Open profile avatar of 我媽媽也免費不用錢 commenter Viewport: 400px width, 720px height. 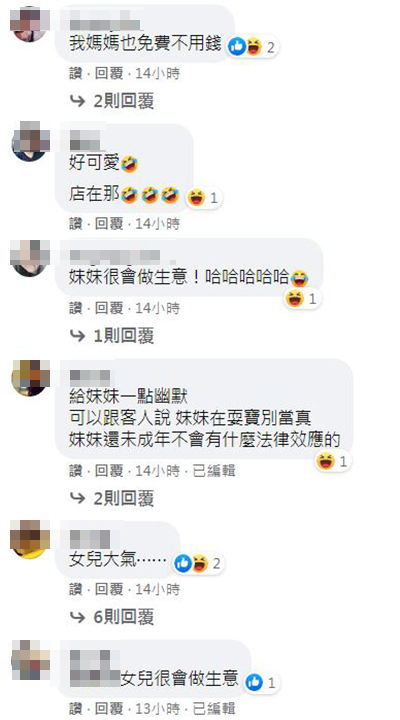(29, 23)
